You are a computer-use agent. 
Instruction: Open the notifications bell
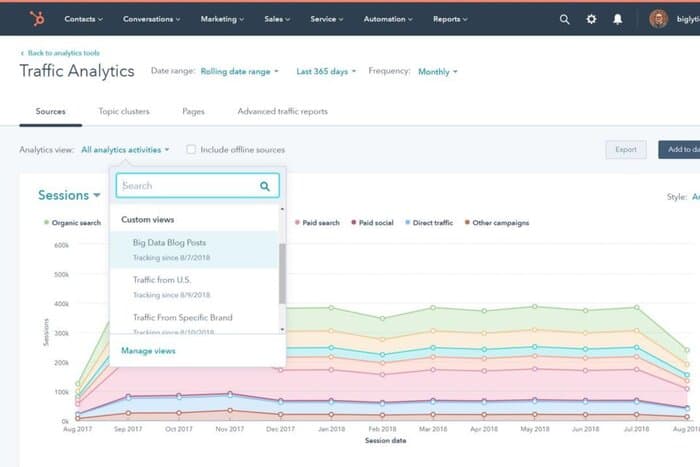(617, 19)
